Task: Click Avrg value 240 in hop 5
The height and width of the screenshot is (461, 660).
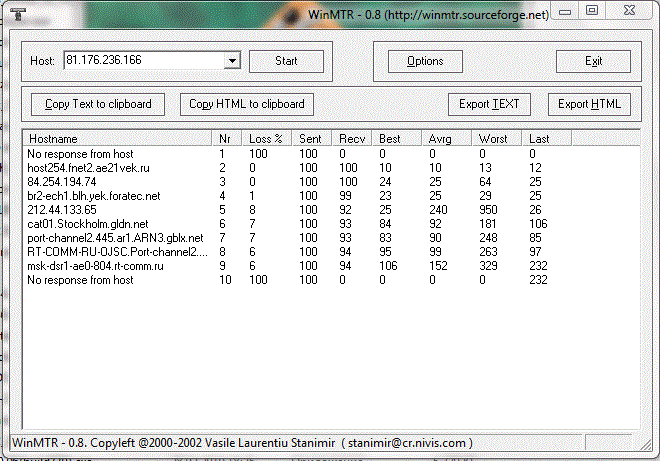Action: [x=438, y=210]
